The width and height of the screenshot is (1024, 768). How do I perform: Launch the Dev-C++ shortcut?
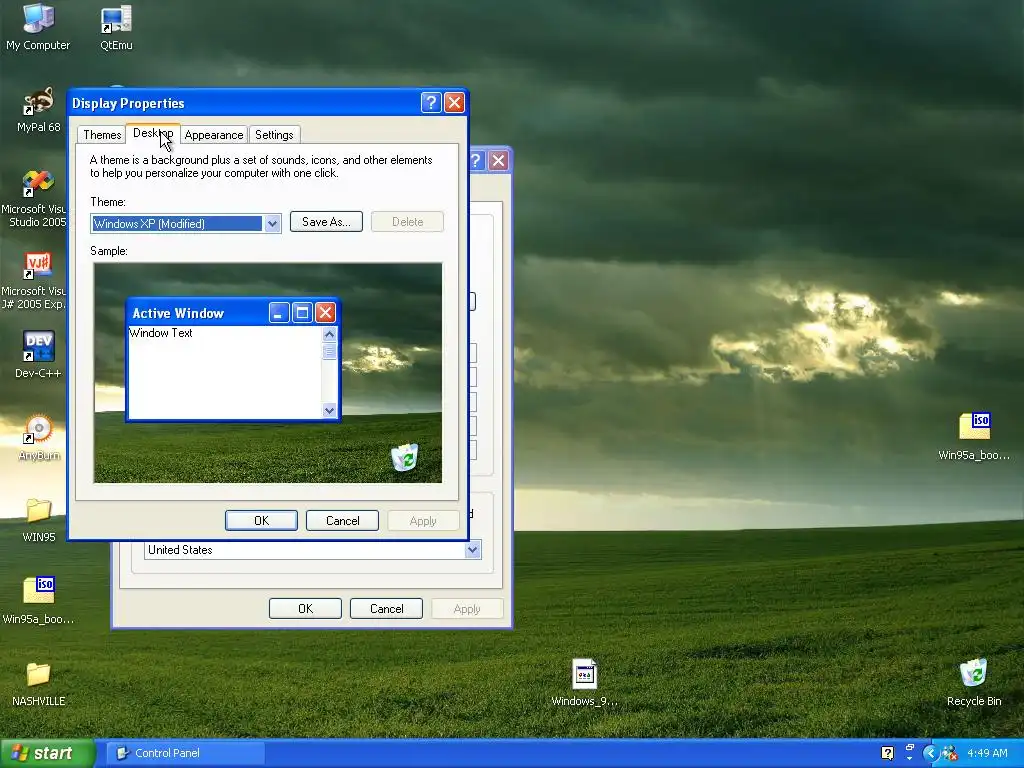tap(39, 355)
